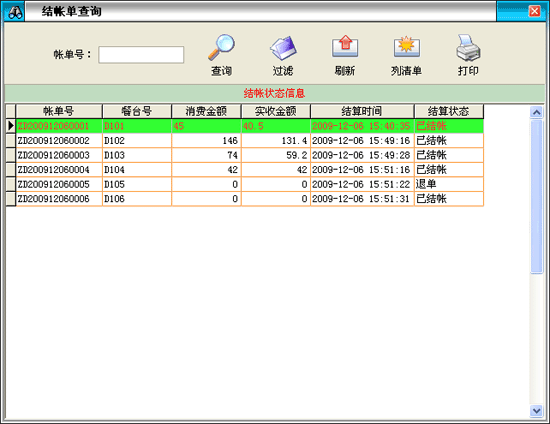Click the 结算时间 column header

(362, 112)
